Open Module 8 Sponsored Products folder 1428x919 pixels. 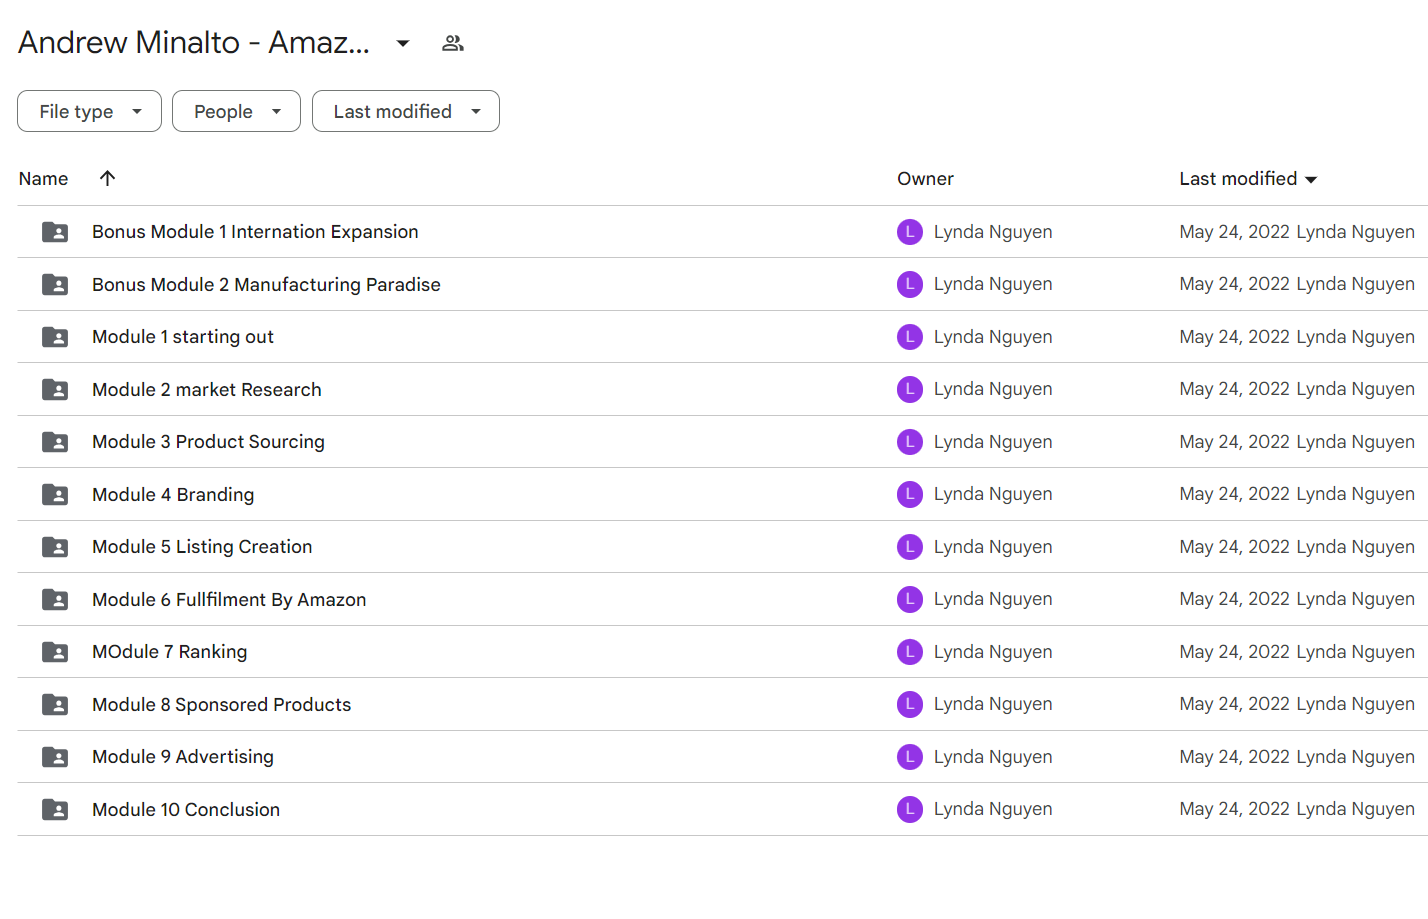pyautogui.click(x=222, y=705)
